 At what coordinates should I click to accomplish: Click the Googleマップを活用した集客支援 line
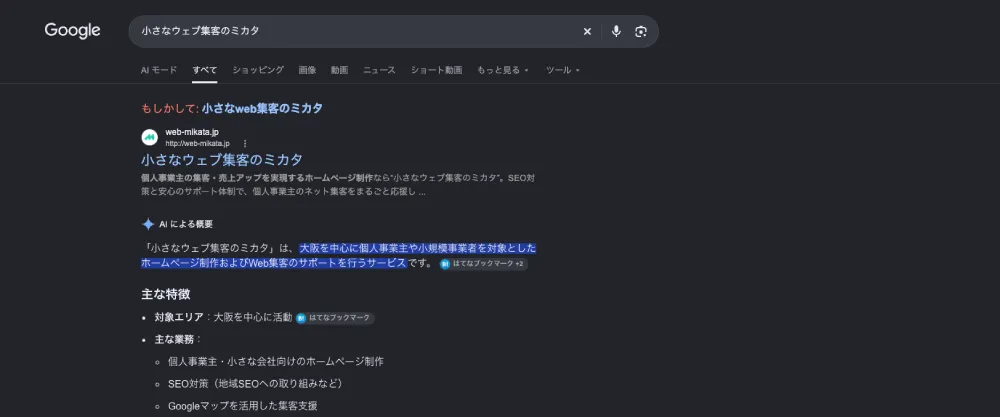point(243,406)
